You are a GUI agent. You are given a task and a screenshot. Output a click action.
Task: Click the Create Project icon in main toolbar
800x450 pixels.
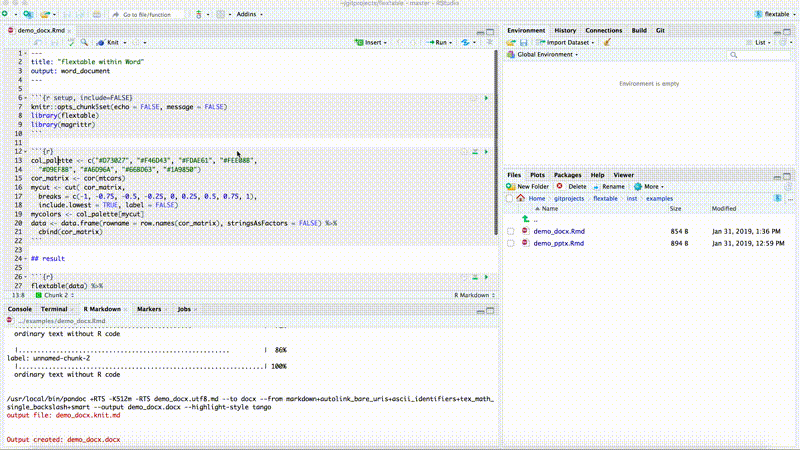[x=28, y=14]
